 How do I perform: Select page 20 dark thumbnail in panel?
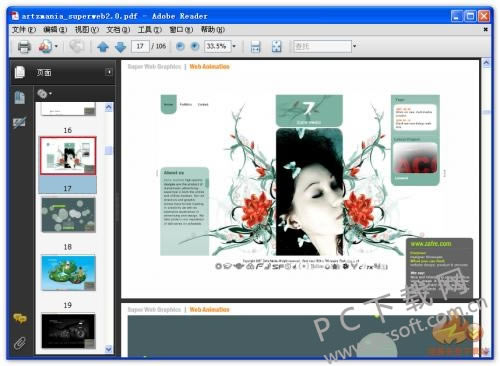coord(68,331)
